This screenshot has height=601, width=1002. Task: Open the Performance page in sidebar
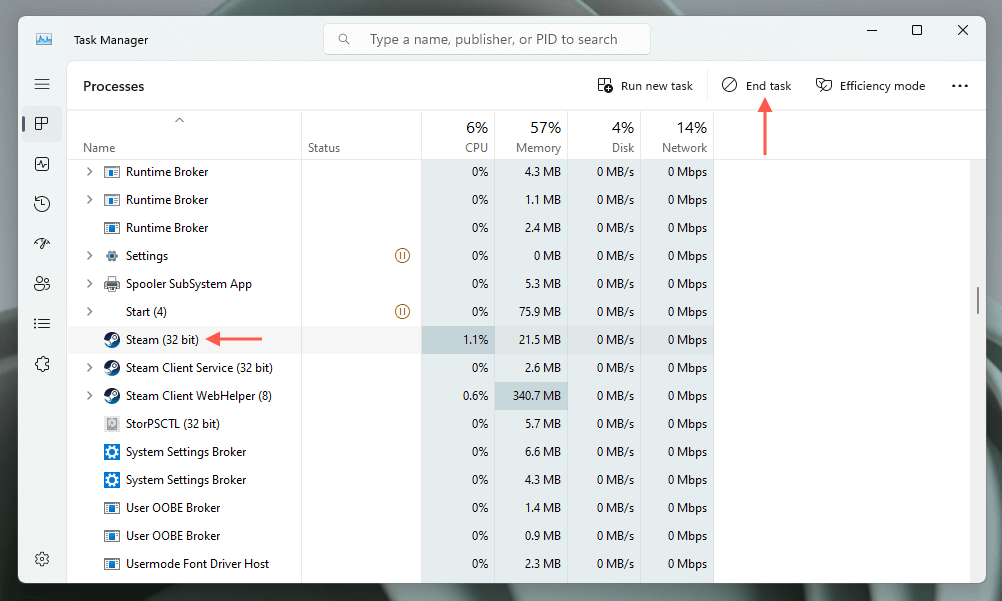[42, 164]
